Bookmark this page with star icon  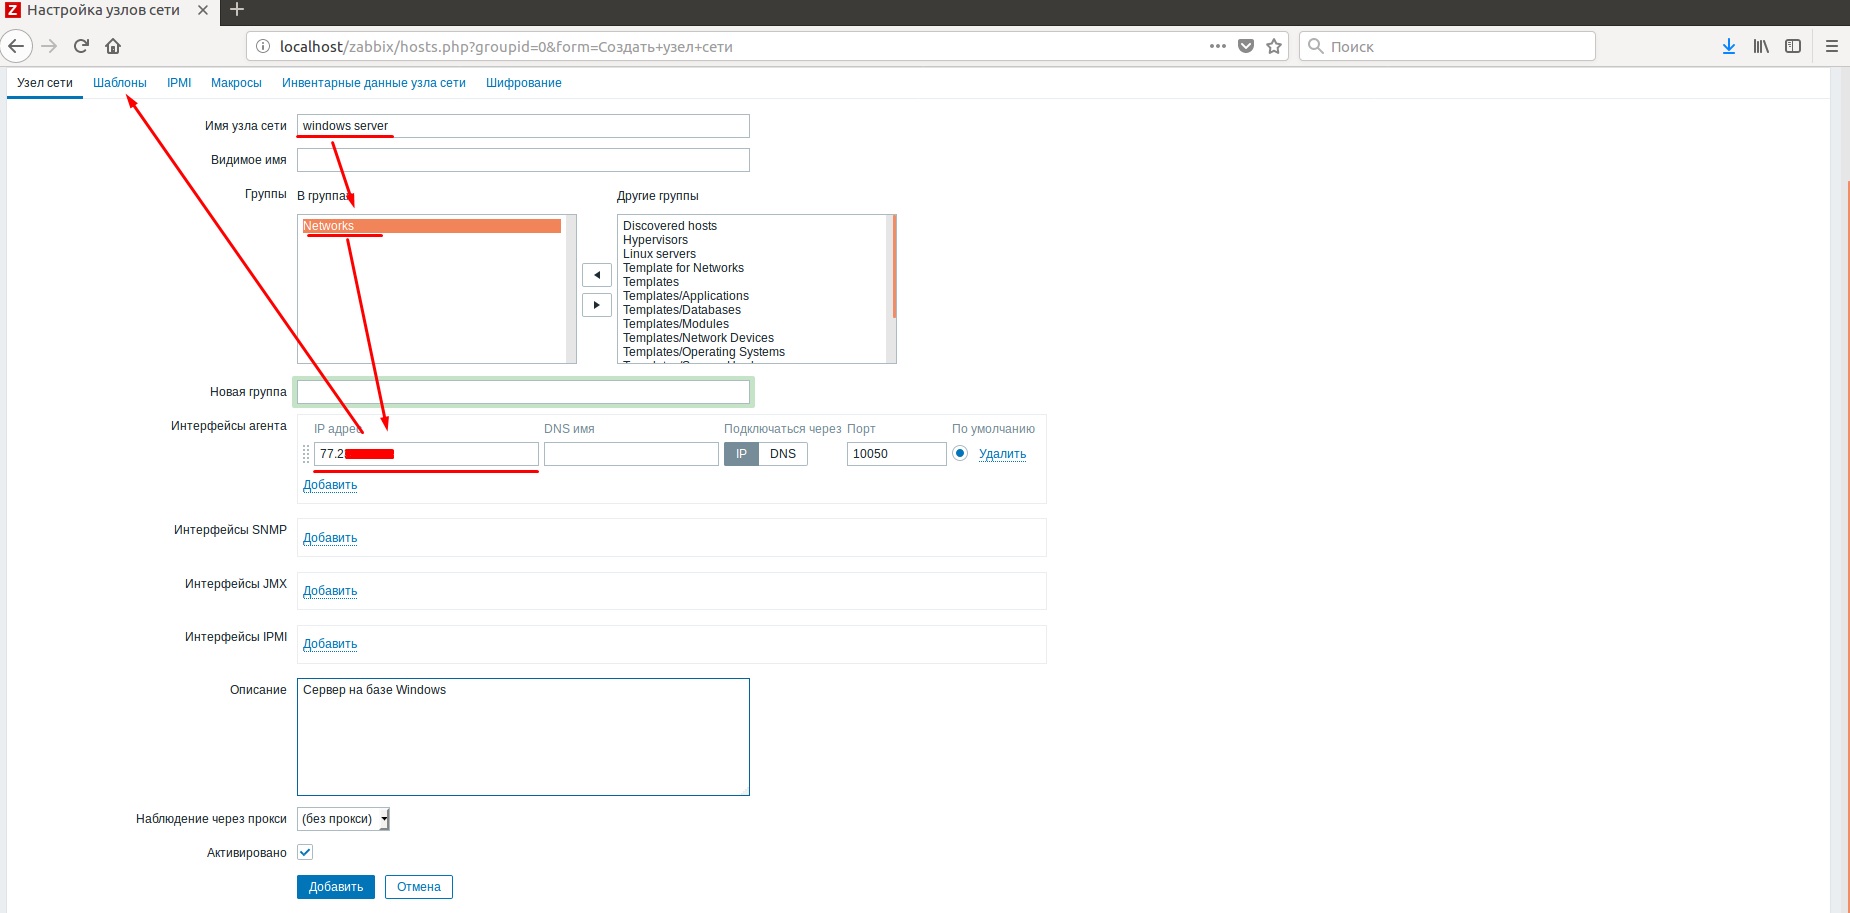pos(1274,46)
